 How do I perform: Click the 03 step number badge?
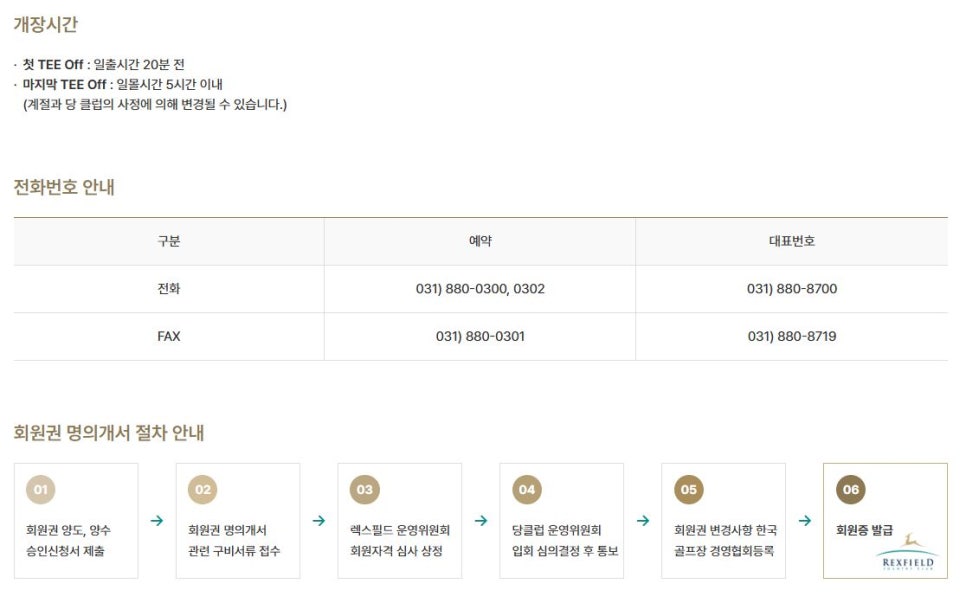pyautogui.click(x=365, y=490)
